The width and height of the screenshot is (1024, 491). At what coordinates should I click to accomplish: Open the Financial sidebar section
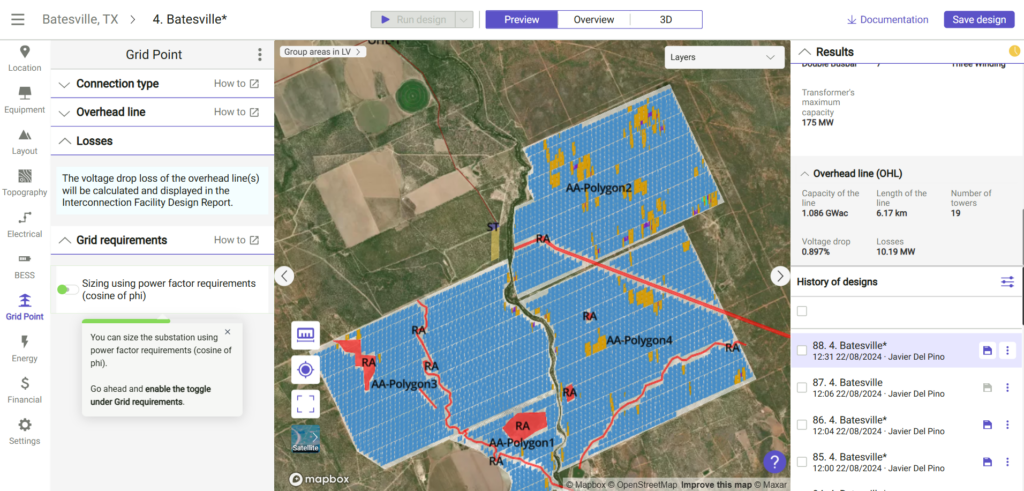point(24,389)
